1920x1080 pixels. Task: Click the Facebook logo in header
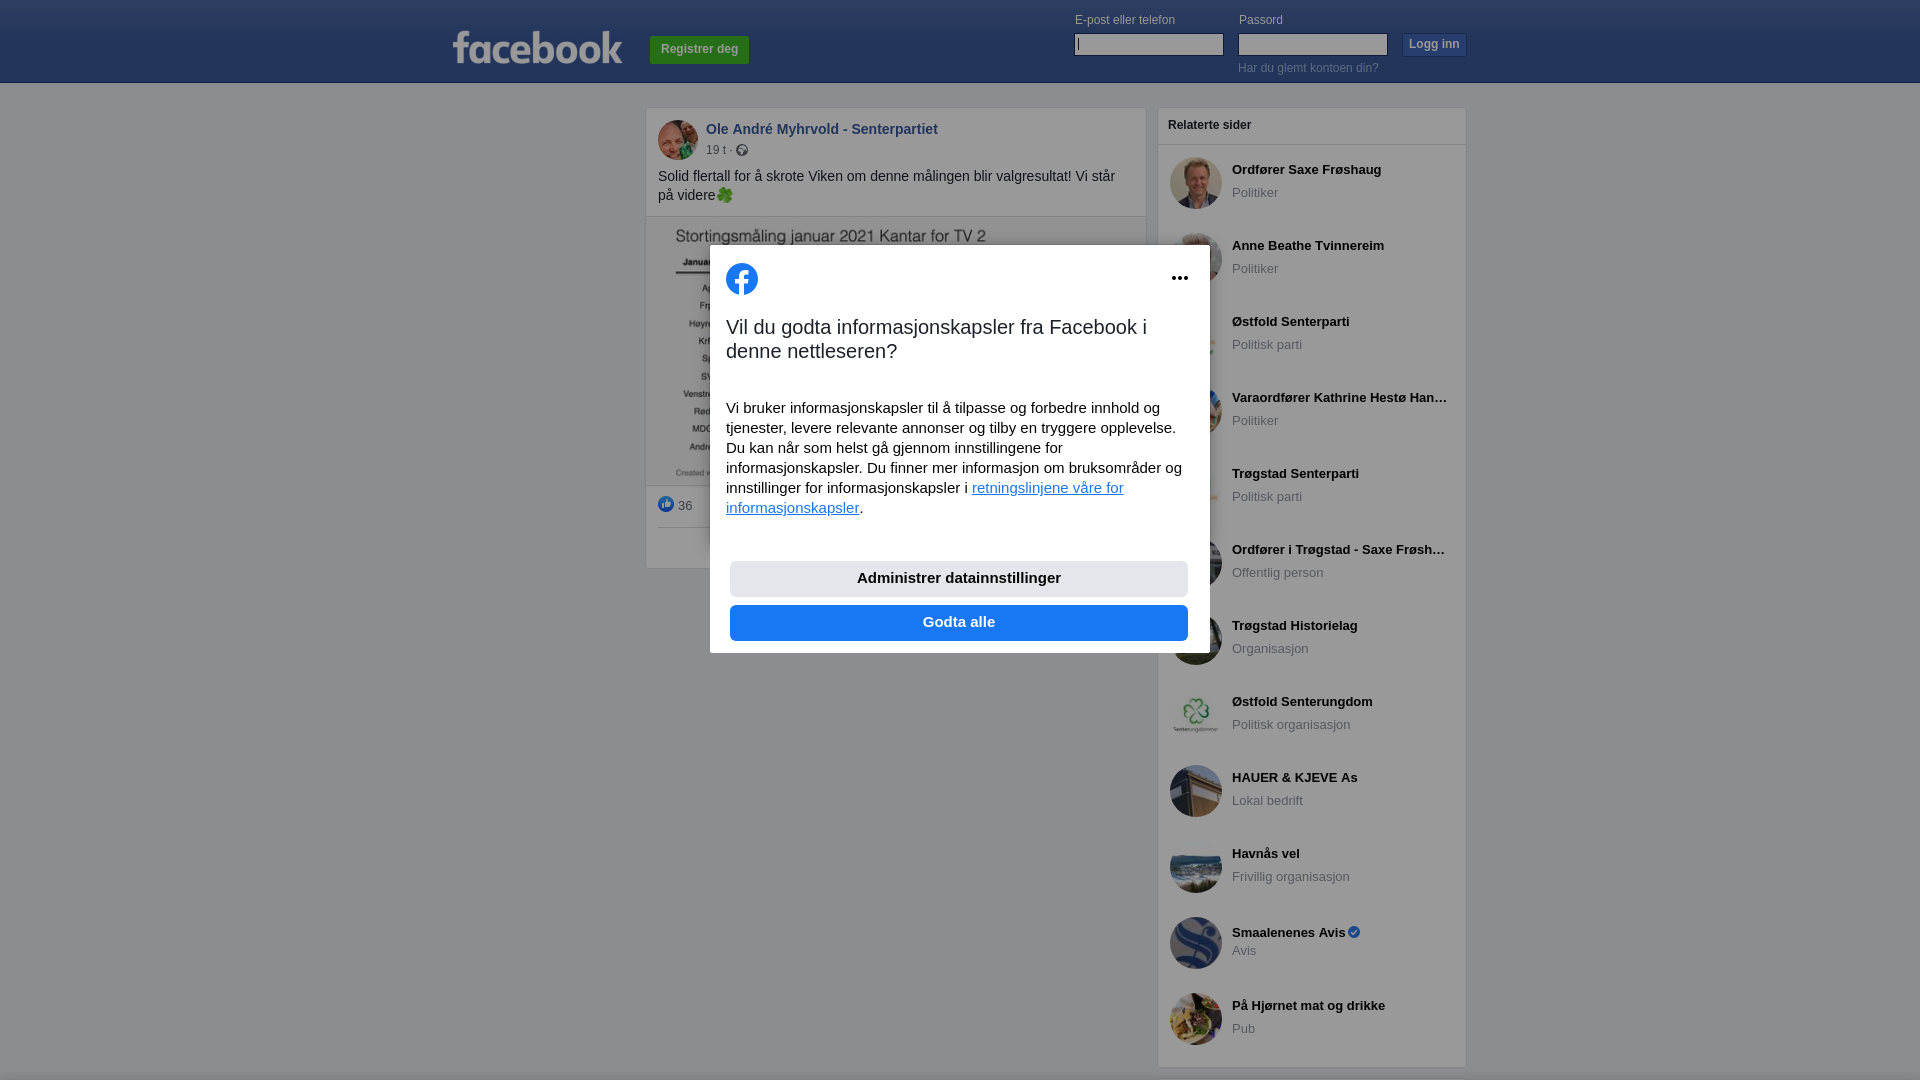point(537,48)
